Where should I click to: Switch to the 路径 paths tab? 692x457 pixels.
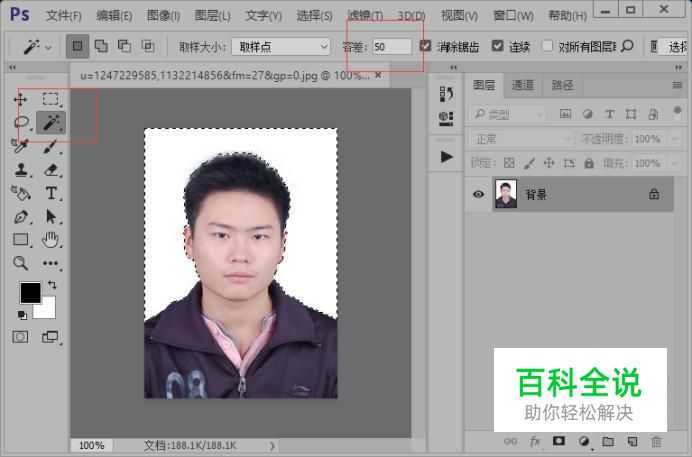tap(562, 85)
